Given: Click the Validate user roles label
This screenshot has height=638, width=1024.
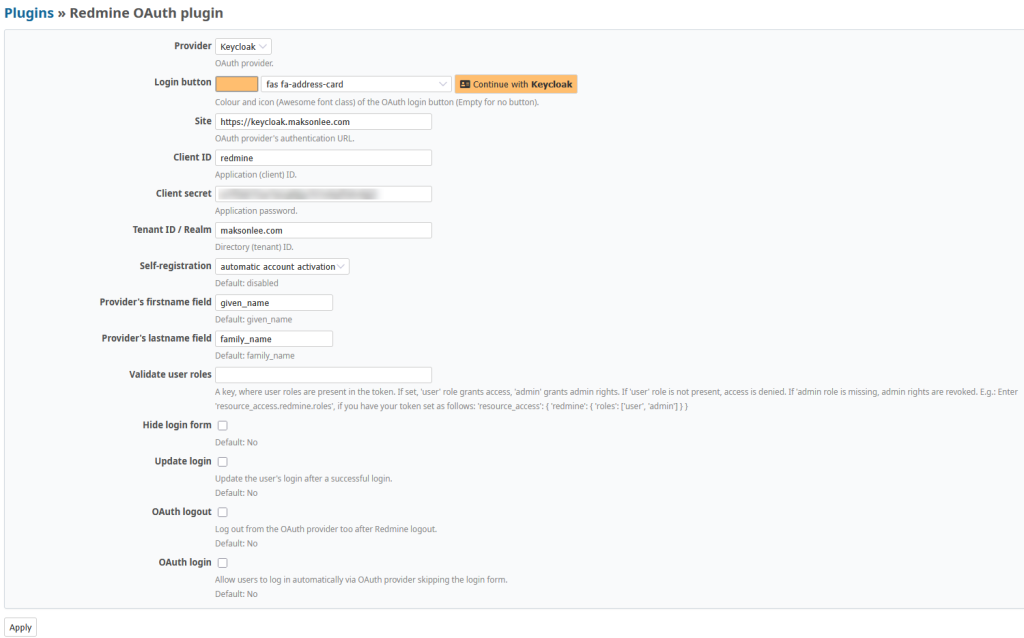Looking at the screenshot, I should click(170, 374).
